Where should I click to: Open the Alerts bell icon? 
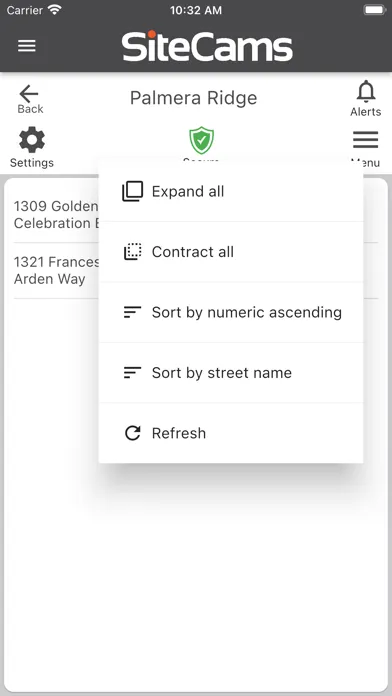(x=366, y=91)
